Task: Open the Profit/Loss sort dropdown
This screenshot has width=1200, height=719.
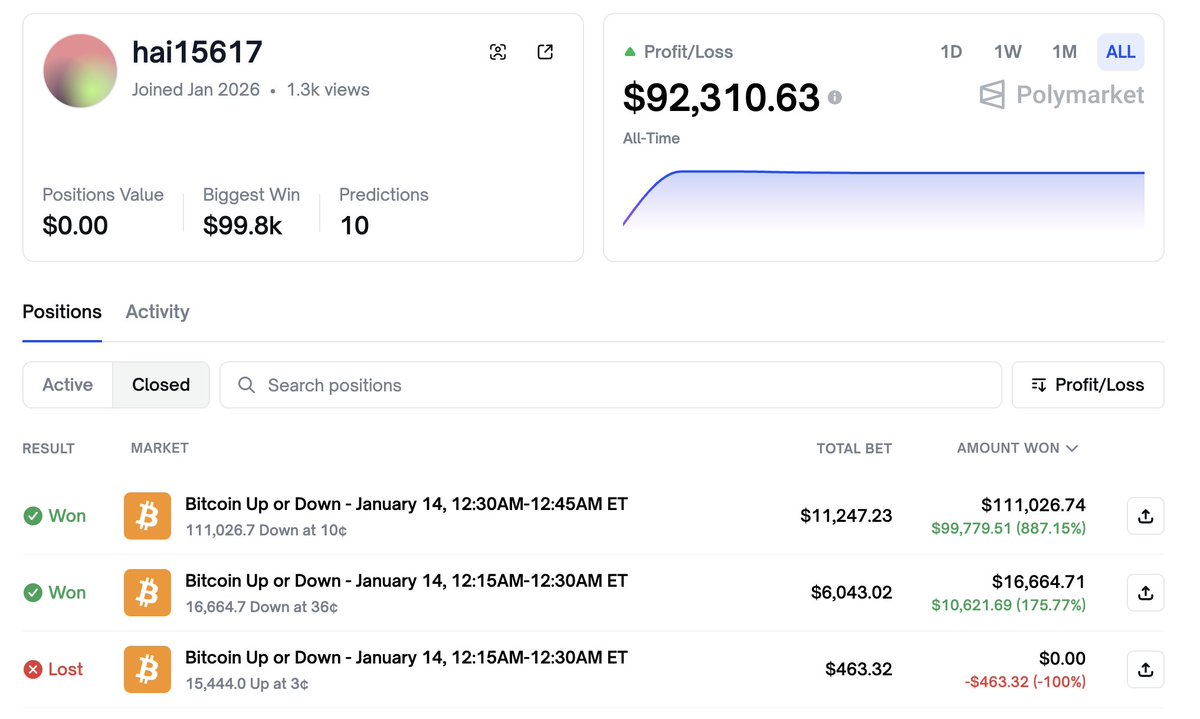Action: (1087, 384)
